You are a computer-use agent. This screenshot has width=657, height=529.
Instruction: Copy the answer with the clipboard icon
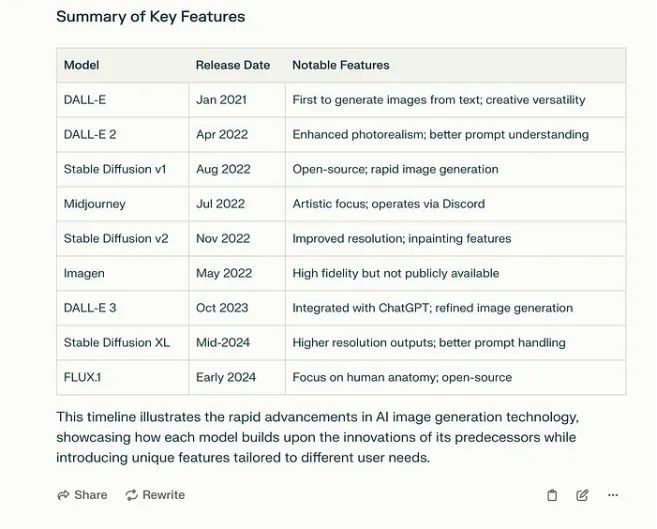tap(552, 495)
